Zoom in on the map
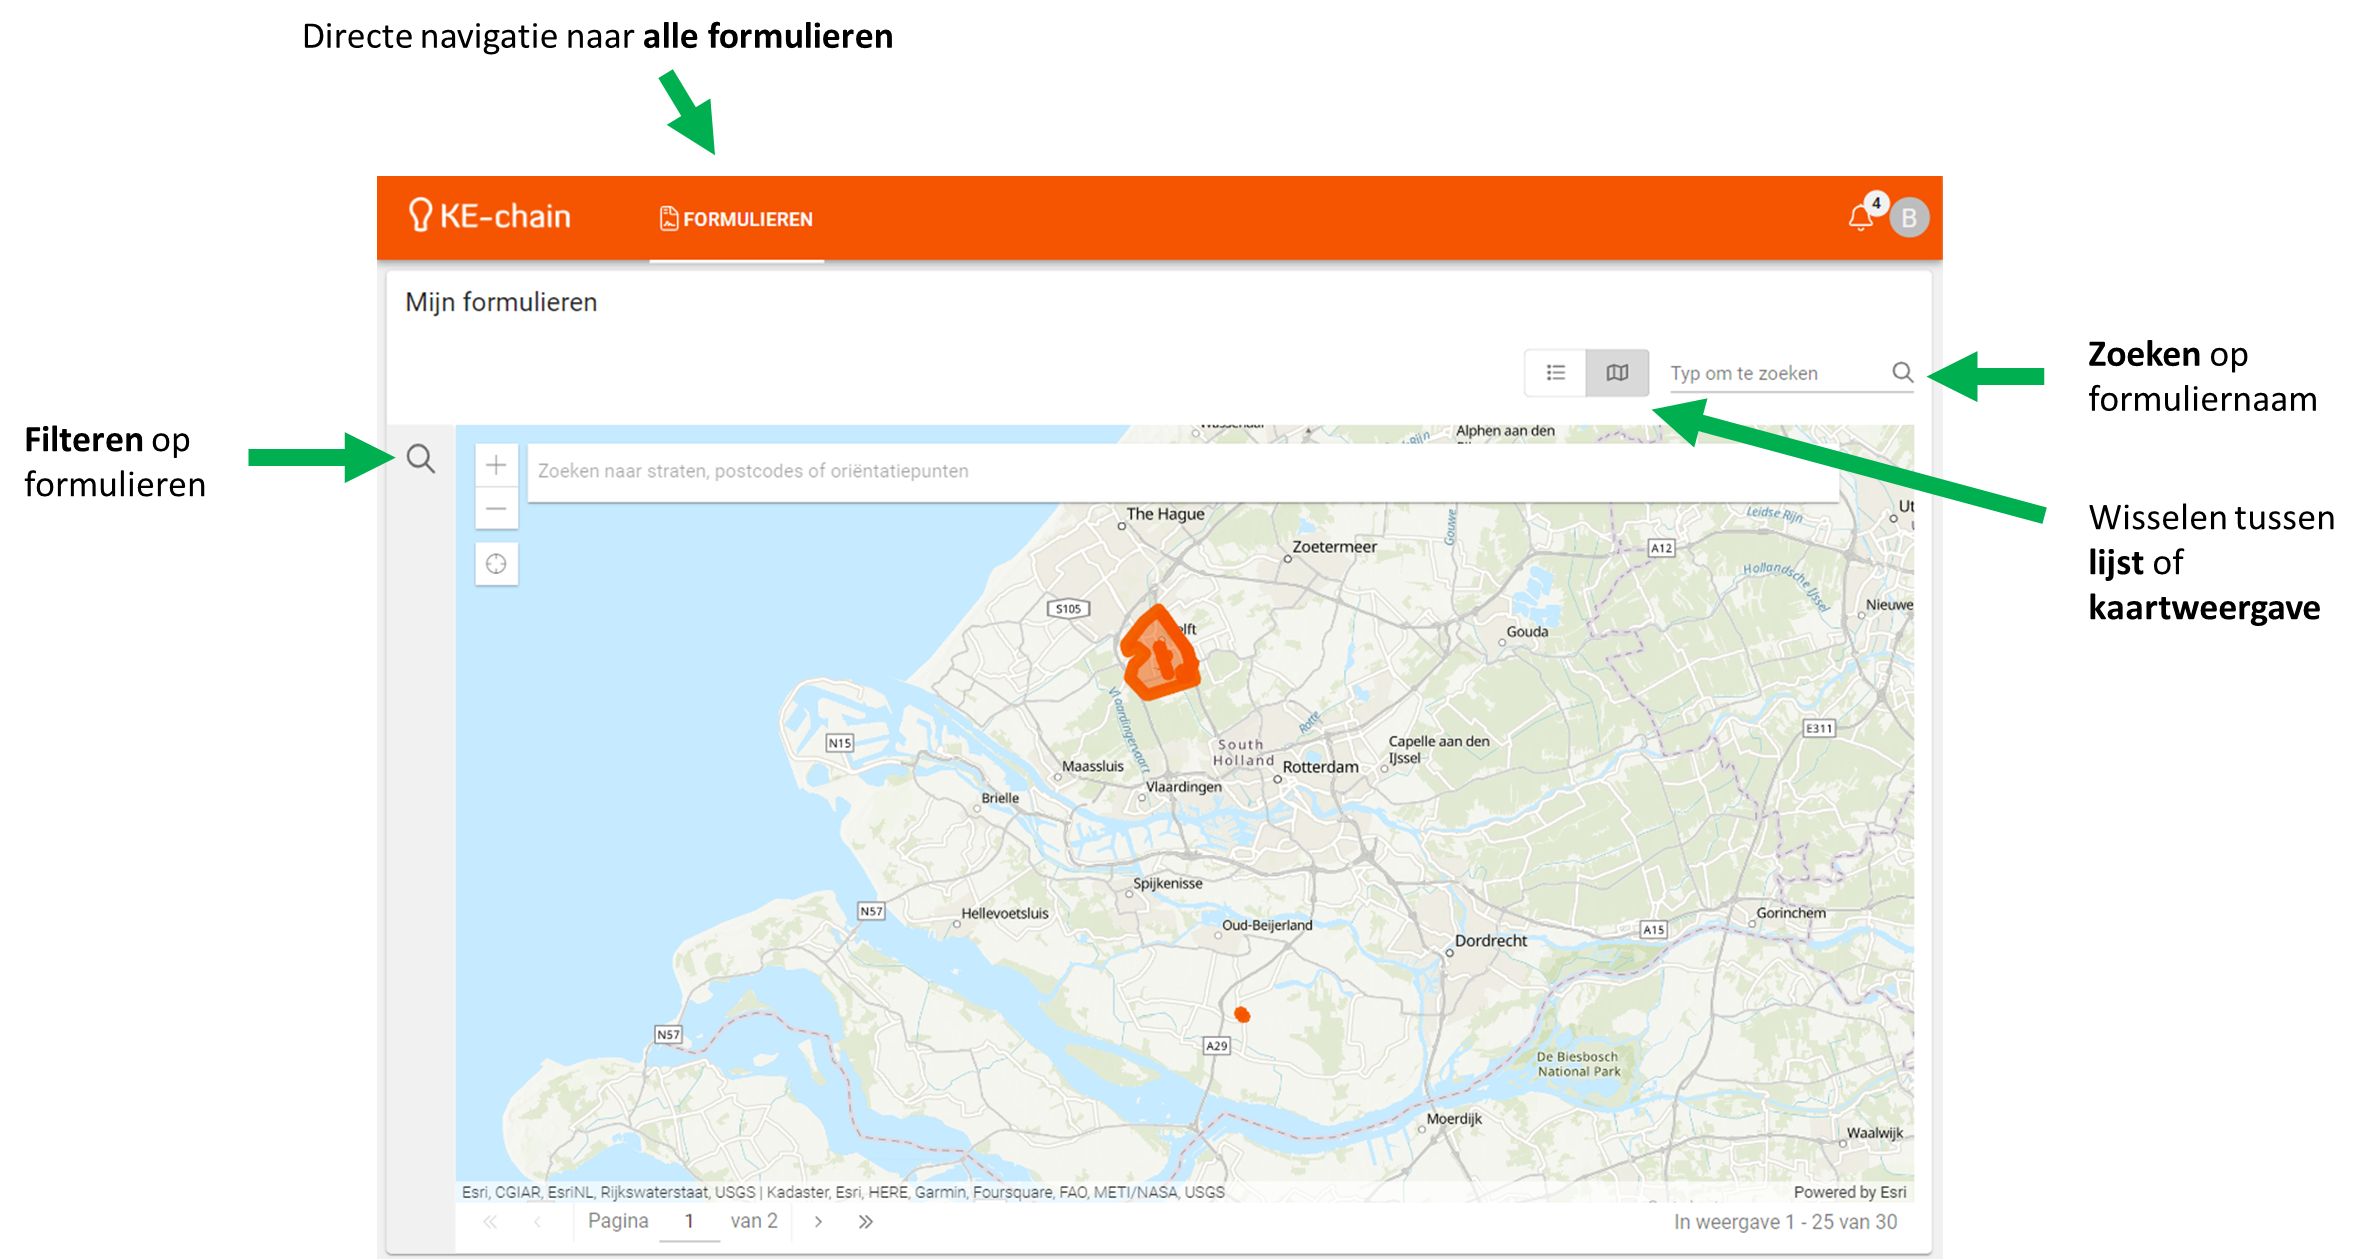This screenshot has width=2360, height=1259. tap(496, 465)
